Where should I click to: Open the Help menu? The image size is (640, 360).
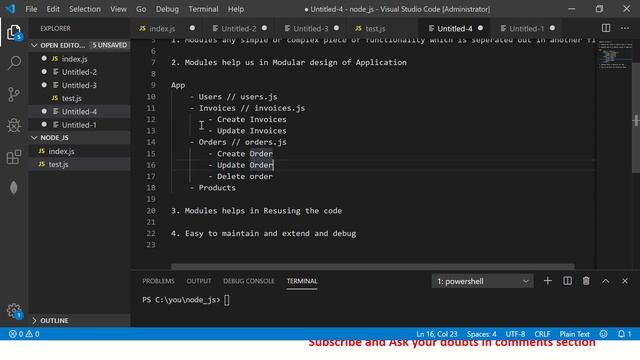(x=236, y=9)
